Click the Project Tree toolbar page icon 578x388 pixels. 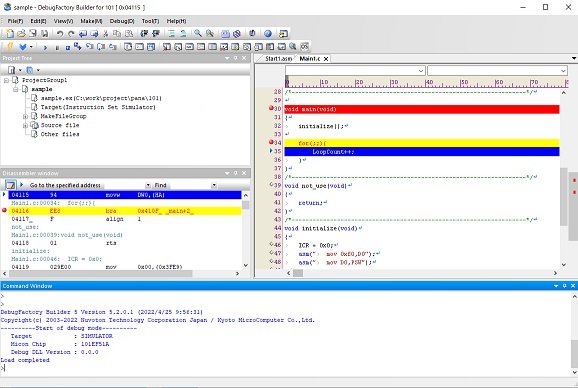[x=11, y=70]
